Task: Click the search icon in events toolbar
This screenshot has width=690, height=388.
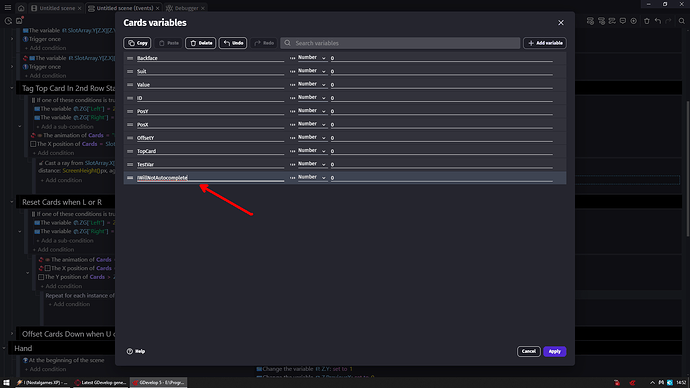Action: pos(682,21)
